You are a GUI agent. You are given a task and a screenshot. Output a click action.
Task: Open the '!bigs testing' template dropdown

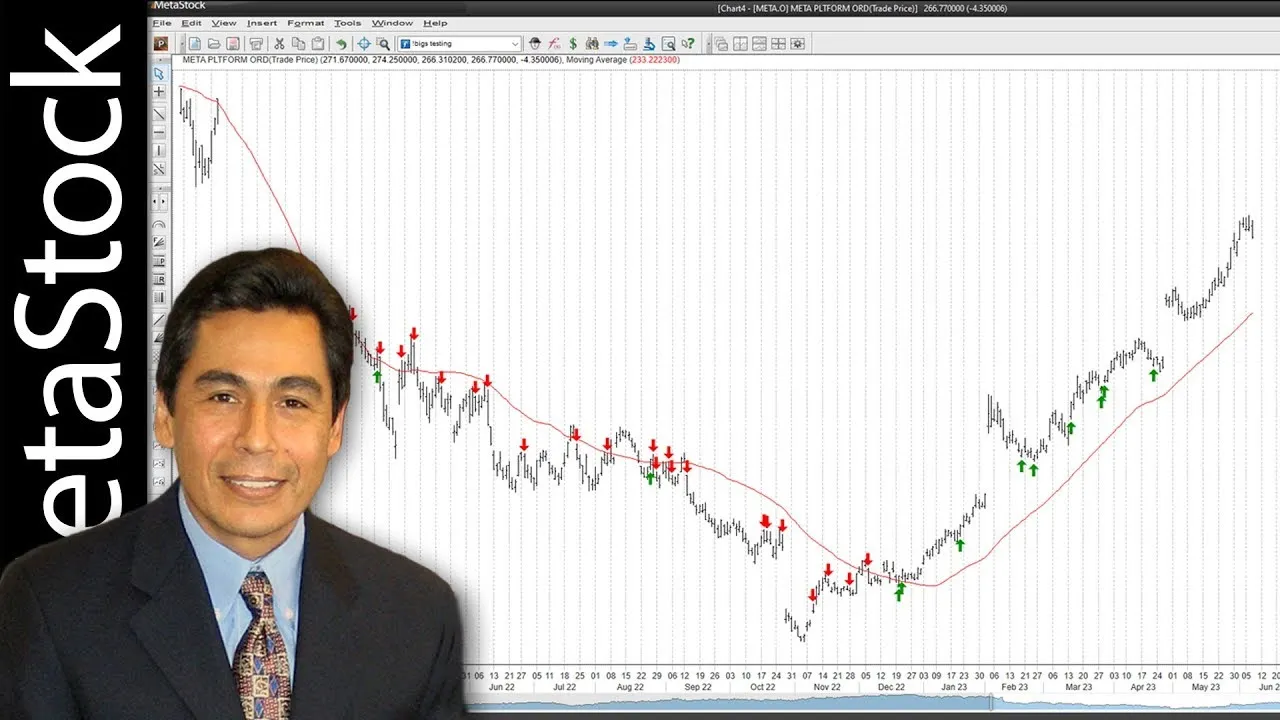[459, 44]
